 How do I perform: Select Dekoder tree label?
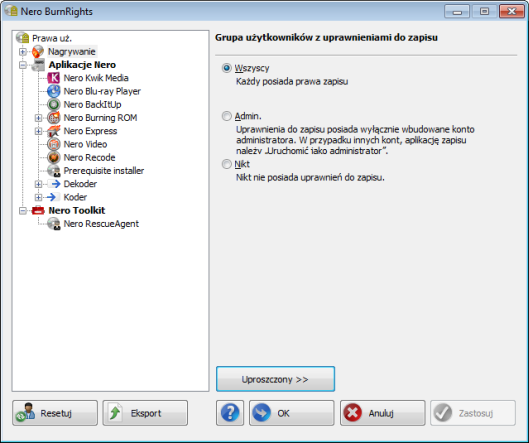tap(80, 184)
